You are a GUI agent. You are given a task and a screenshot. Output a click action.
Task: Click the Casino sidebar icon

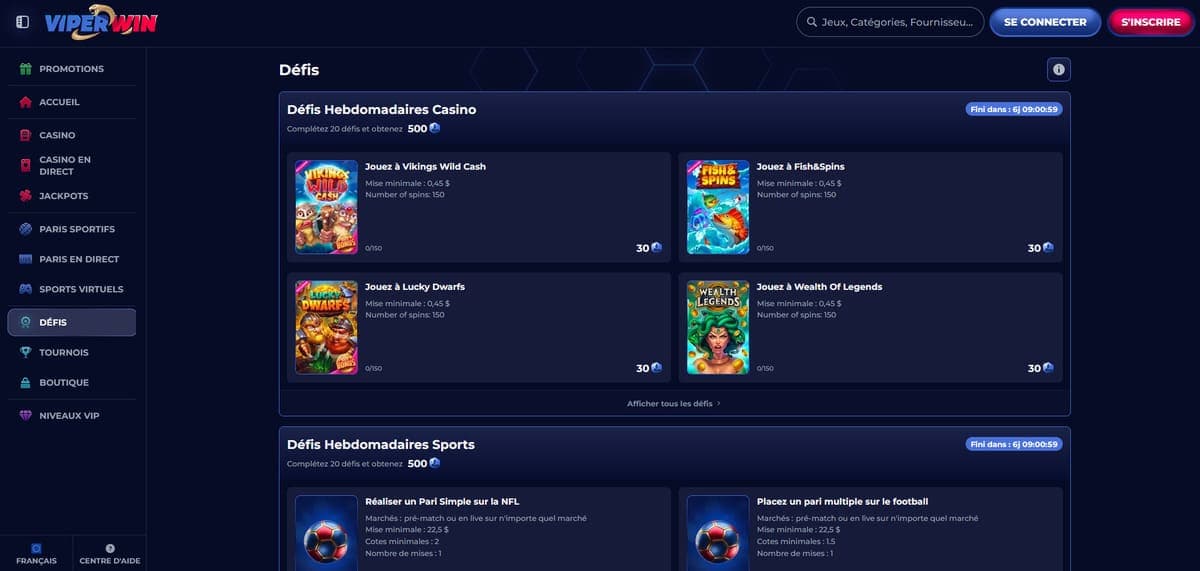(26, 135)
